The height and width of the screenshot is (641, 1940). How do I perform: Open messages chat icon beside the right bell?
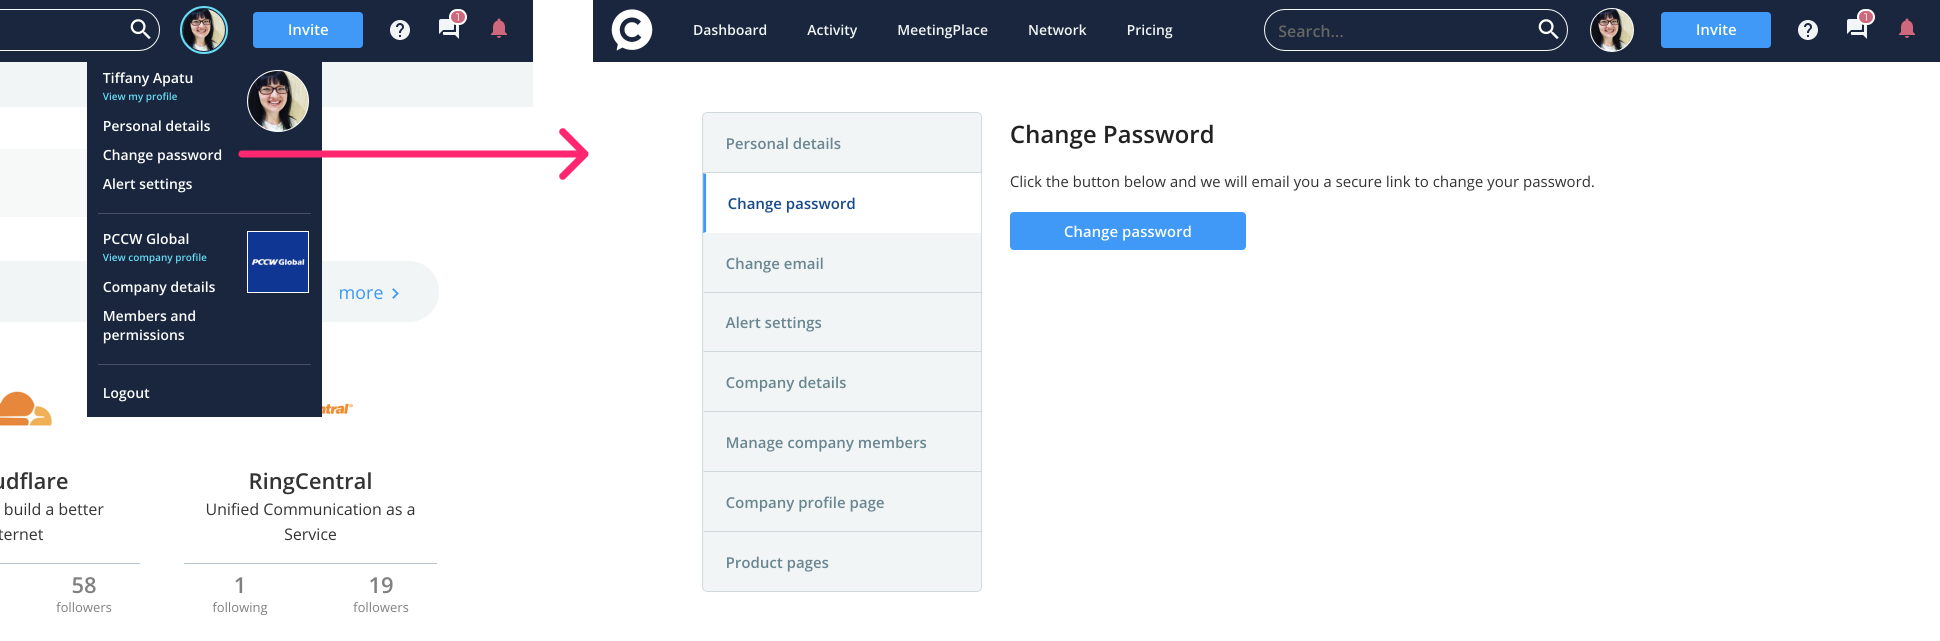point(1857,28)
